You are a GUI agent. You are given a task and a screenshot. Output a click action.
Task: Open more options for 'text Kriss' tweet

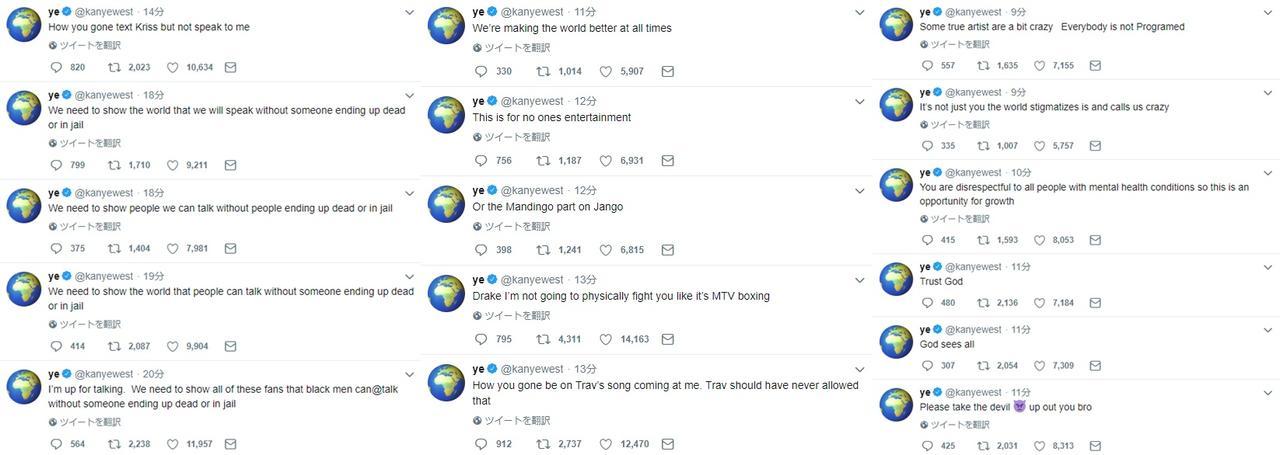[409, 12]
